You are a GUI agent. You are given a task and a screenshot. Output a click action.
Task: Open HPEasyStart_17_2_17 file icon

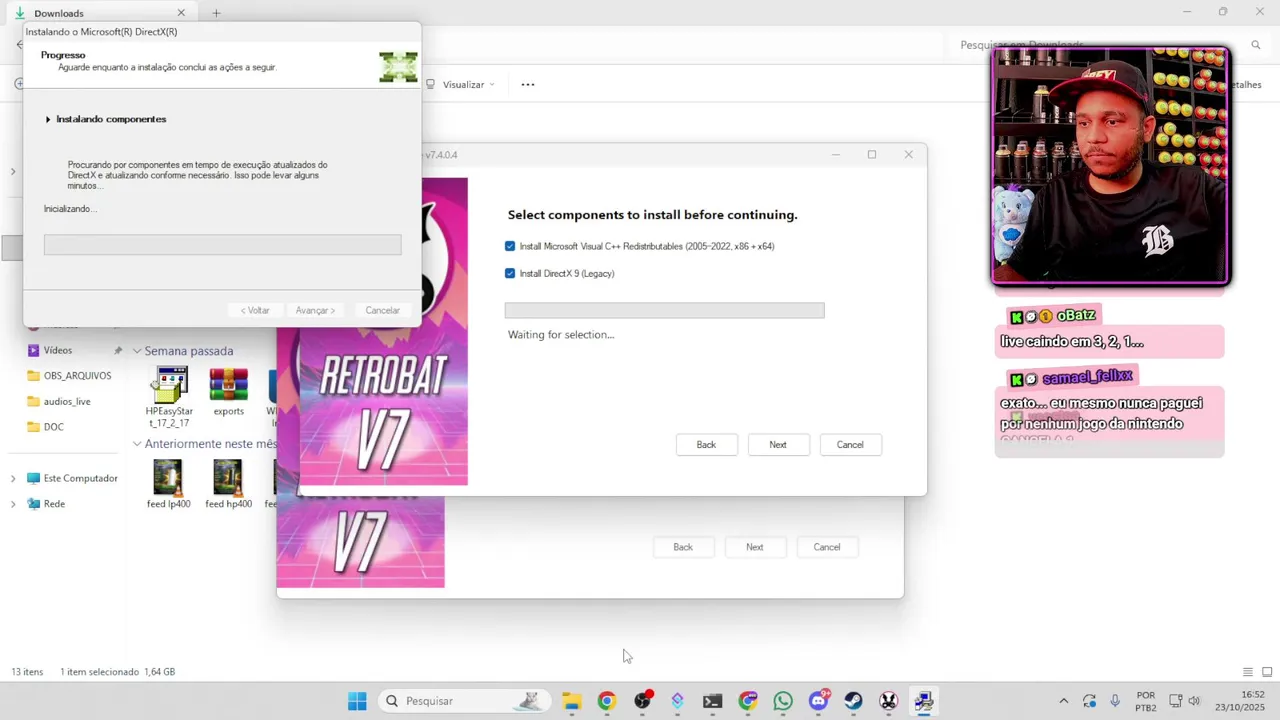click(x=169, y=397)
